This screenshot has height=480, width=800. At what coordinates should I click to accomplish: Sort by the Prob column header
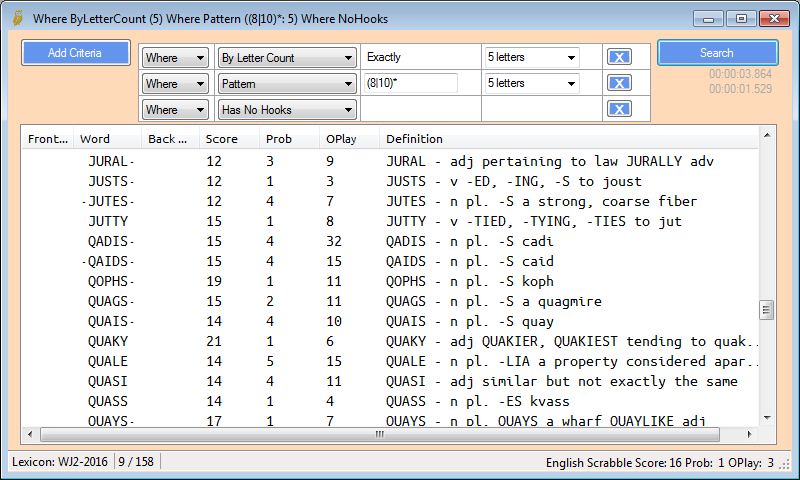pos(289,139)
